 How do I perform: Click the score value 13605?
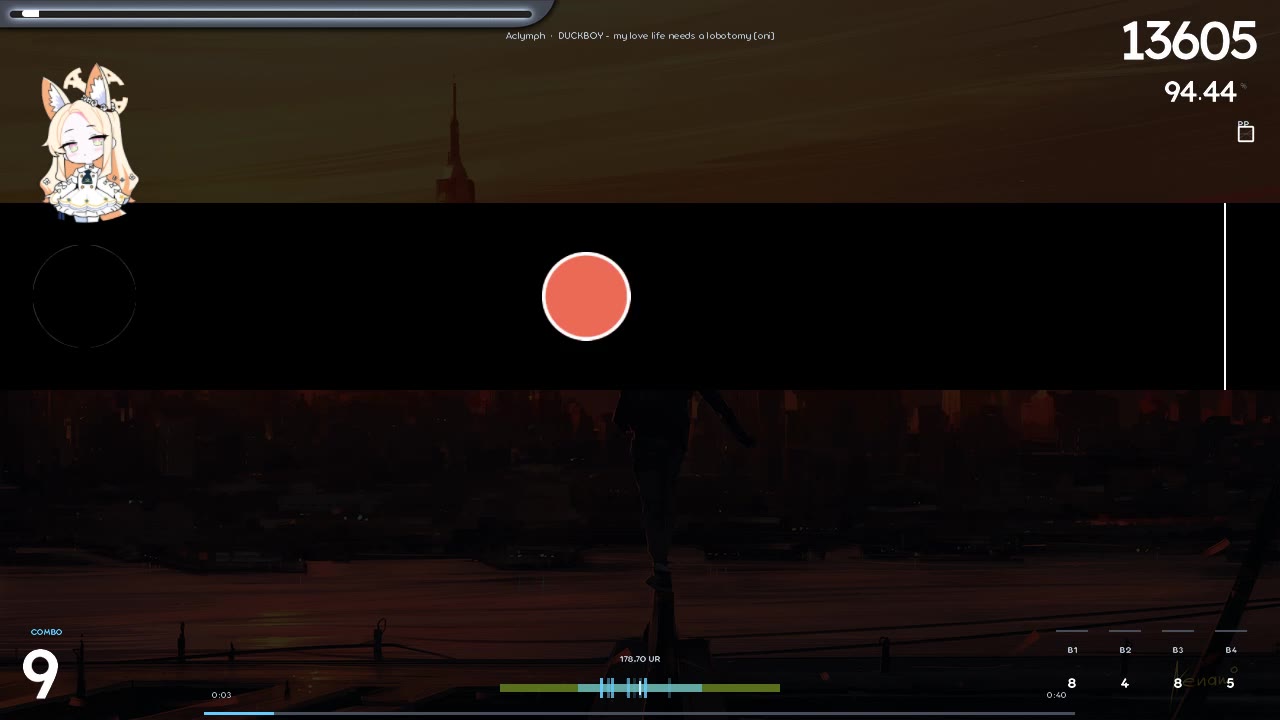(1188, 43)
